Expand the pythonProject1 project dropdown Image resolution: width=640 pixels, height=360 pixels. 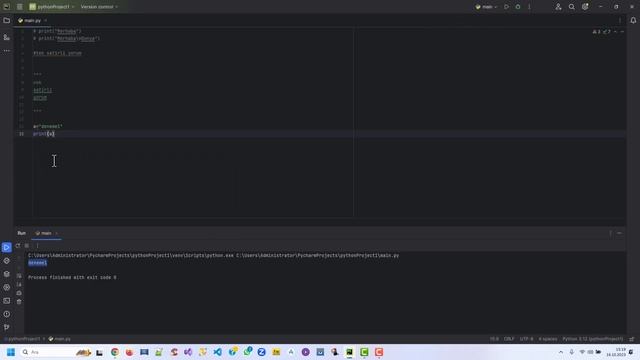point(52,7)
